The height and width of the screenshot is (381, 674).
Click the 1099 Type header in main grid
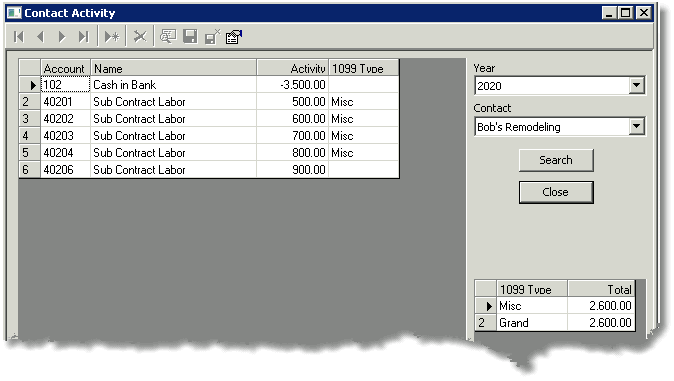point(364,68)
